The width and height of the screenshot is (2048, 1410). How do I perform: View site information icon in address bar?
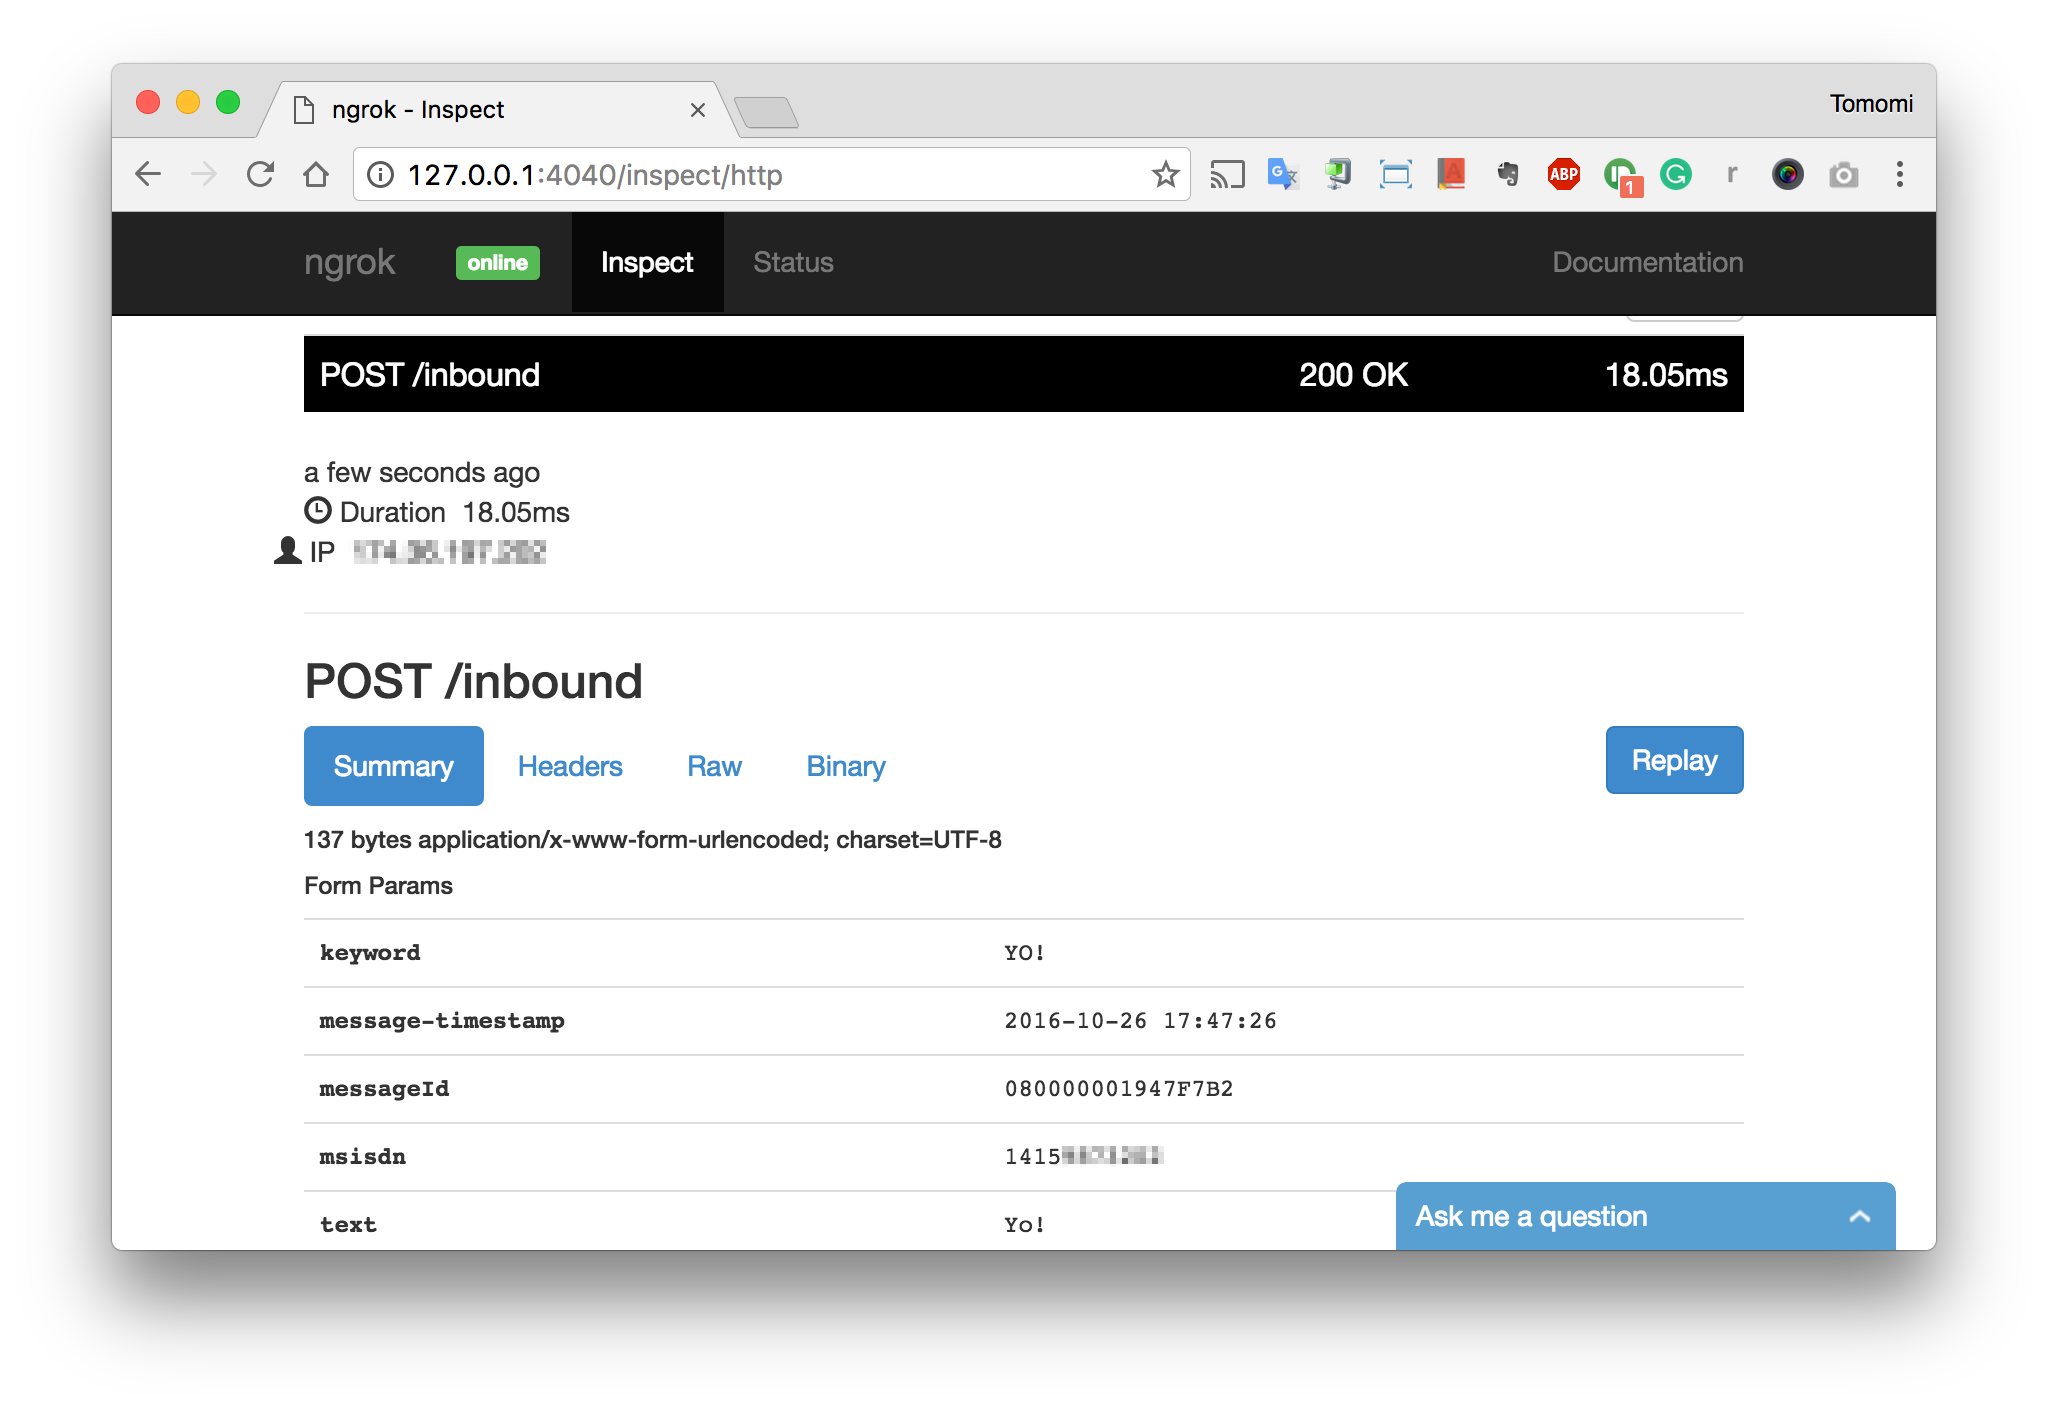[380, 175]
